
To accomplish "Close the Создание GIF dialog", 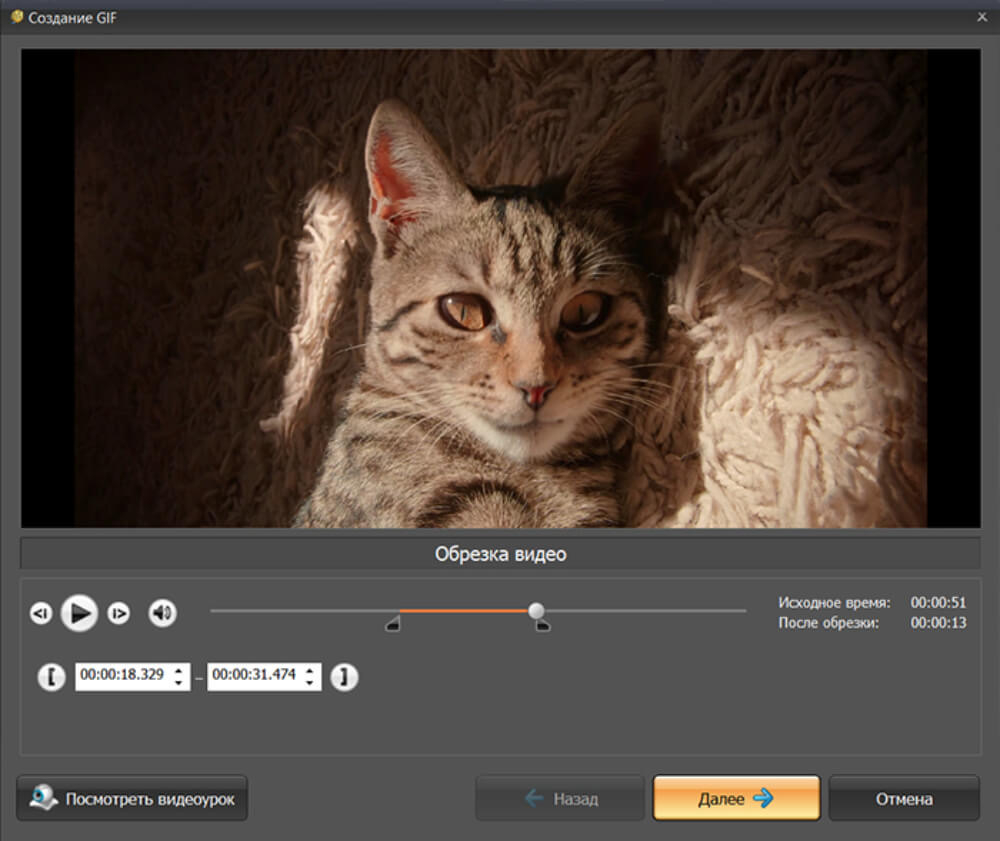I will (x=982, y=17).
